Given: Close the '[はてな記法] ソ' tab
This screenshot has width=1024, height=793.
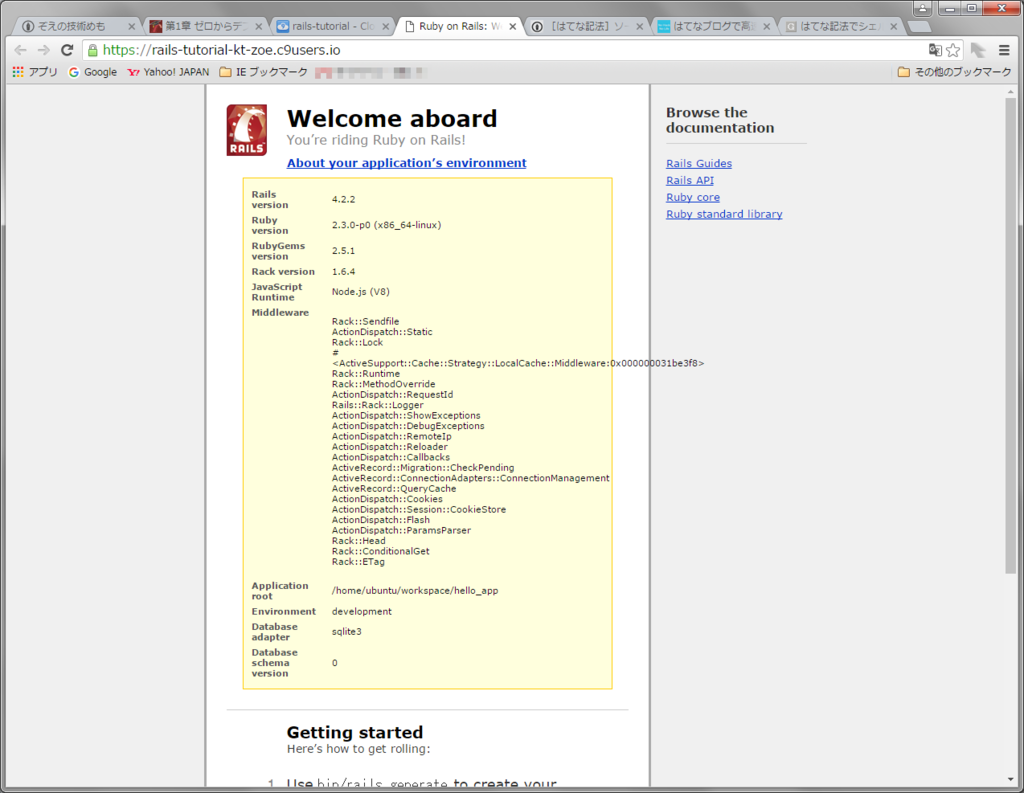Looking at the screenshot, I should (639, 27).
